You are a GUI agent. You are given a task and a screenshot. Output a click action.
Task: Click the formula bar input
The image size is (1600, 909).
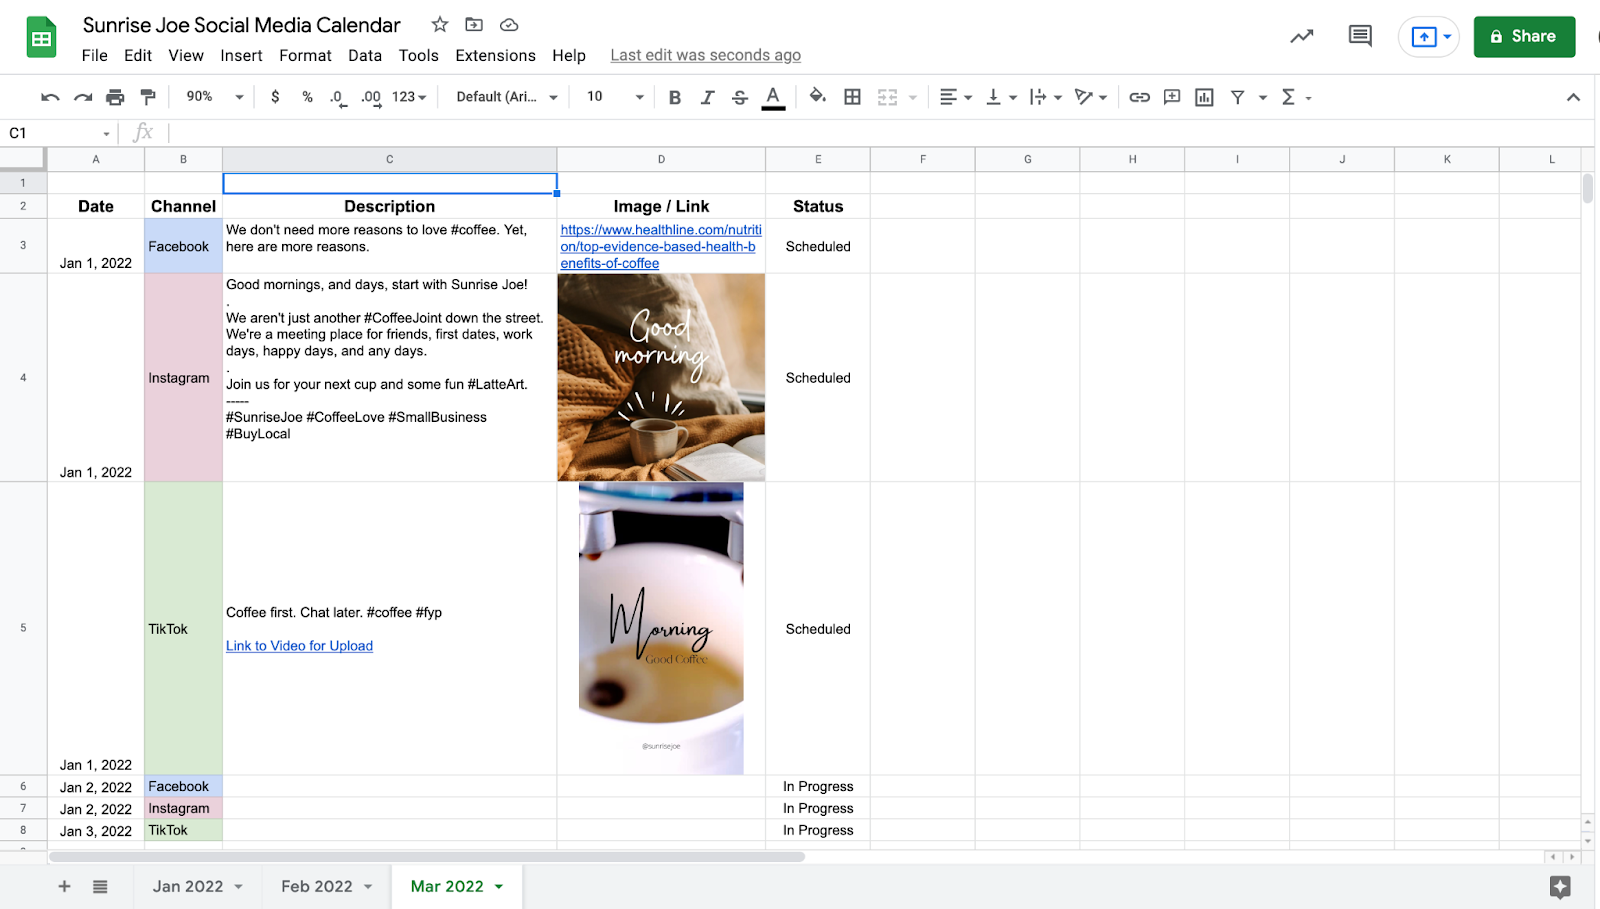point(880,133)
